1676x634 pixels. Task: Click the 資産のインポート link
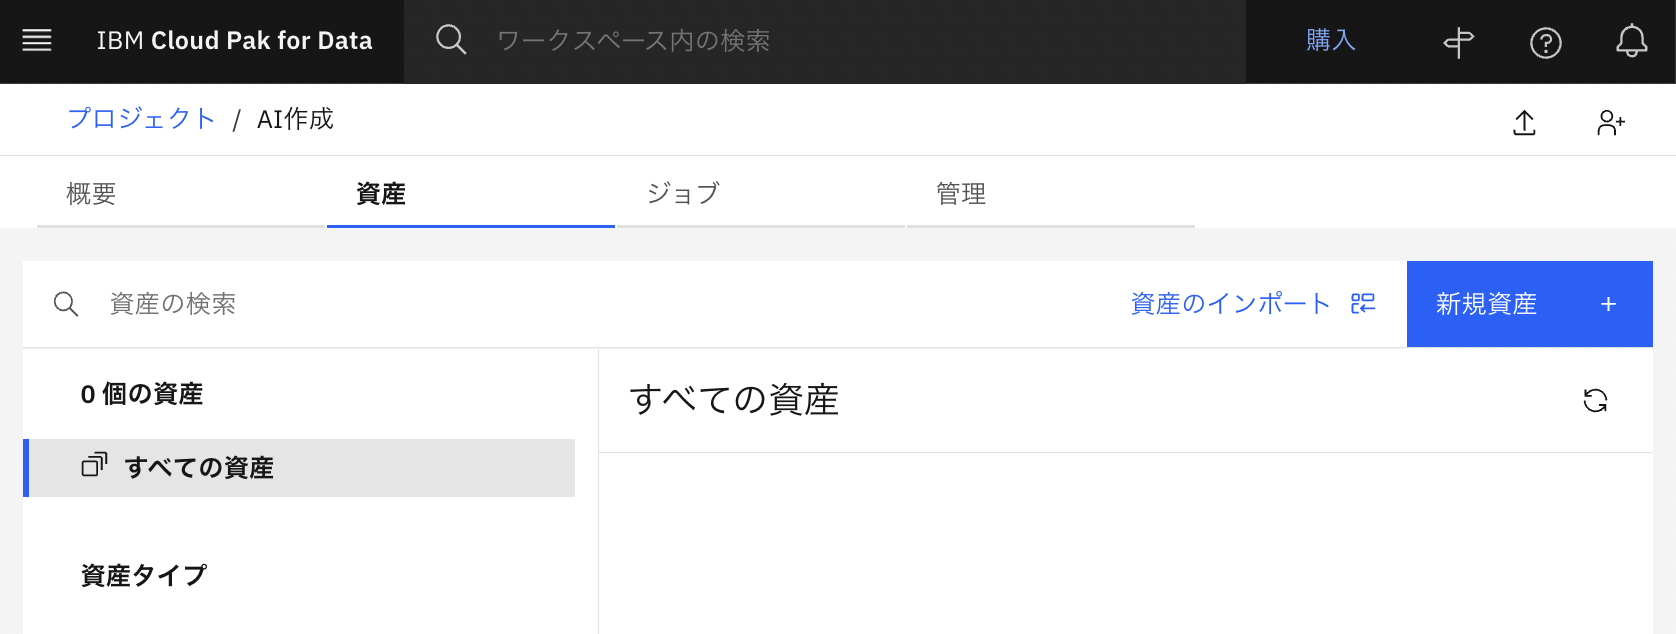pyautogui.click(x=1229, y=303)
